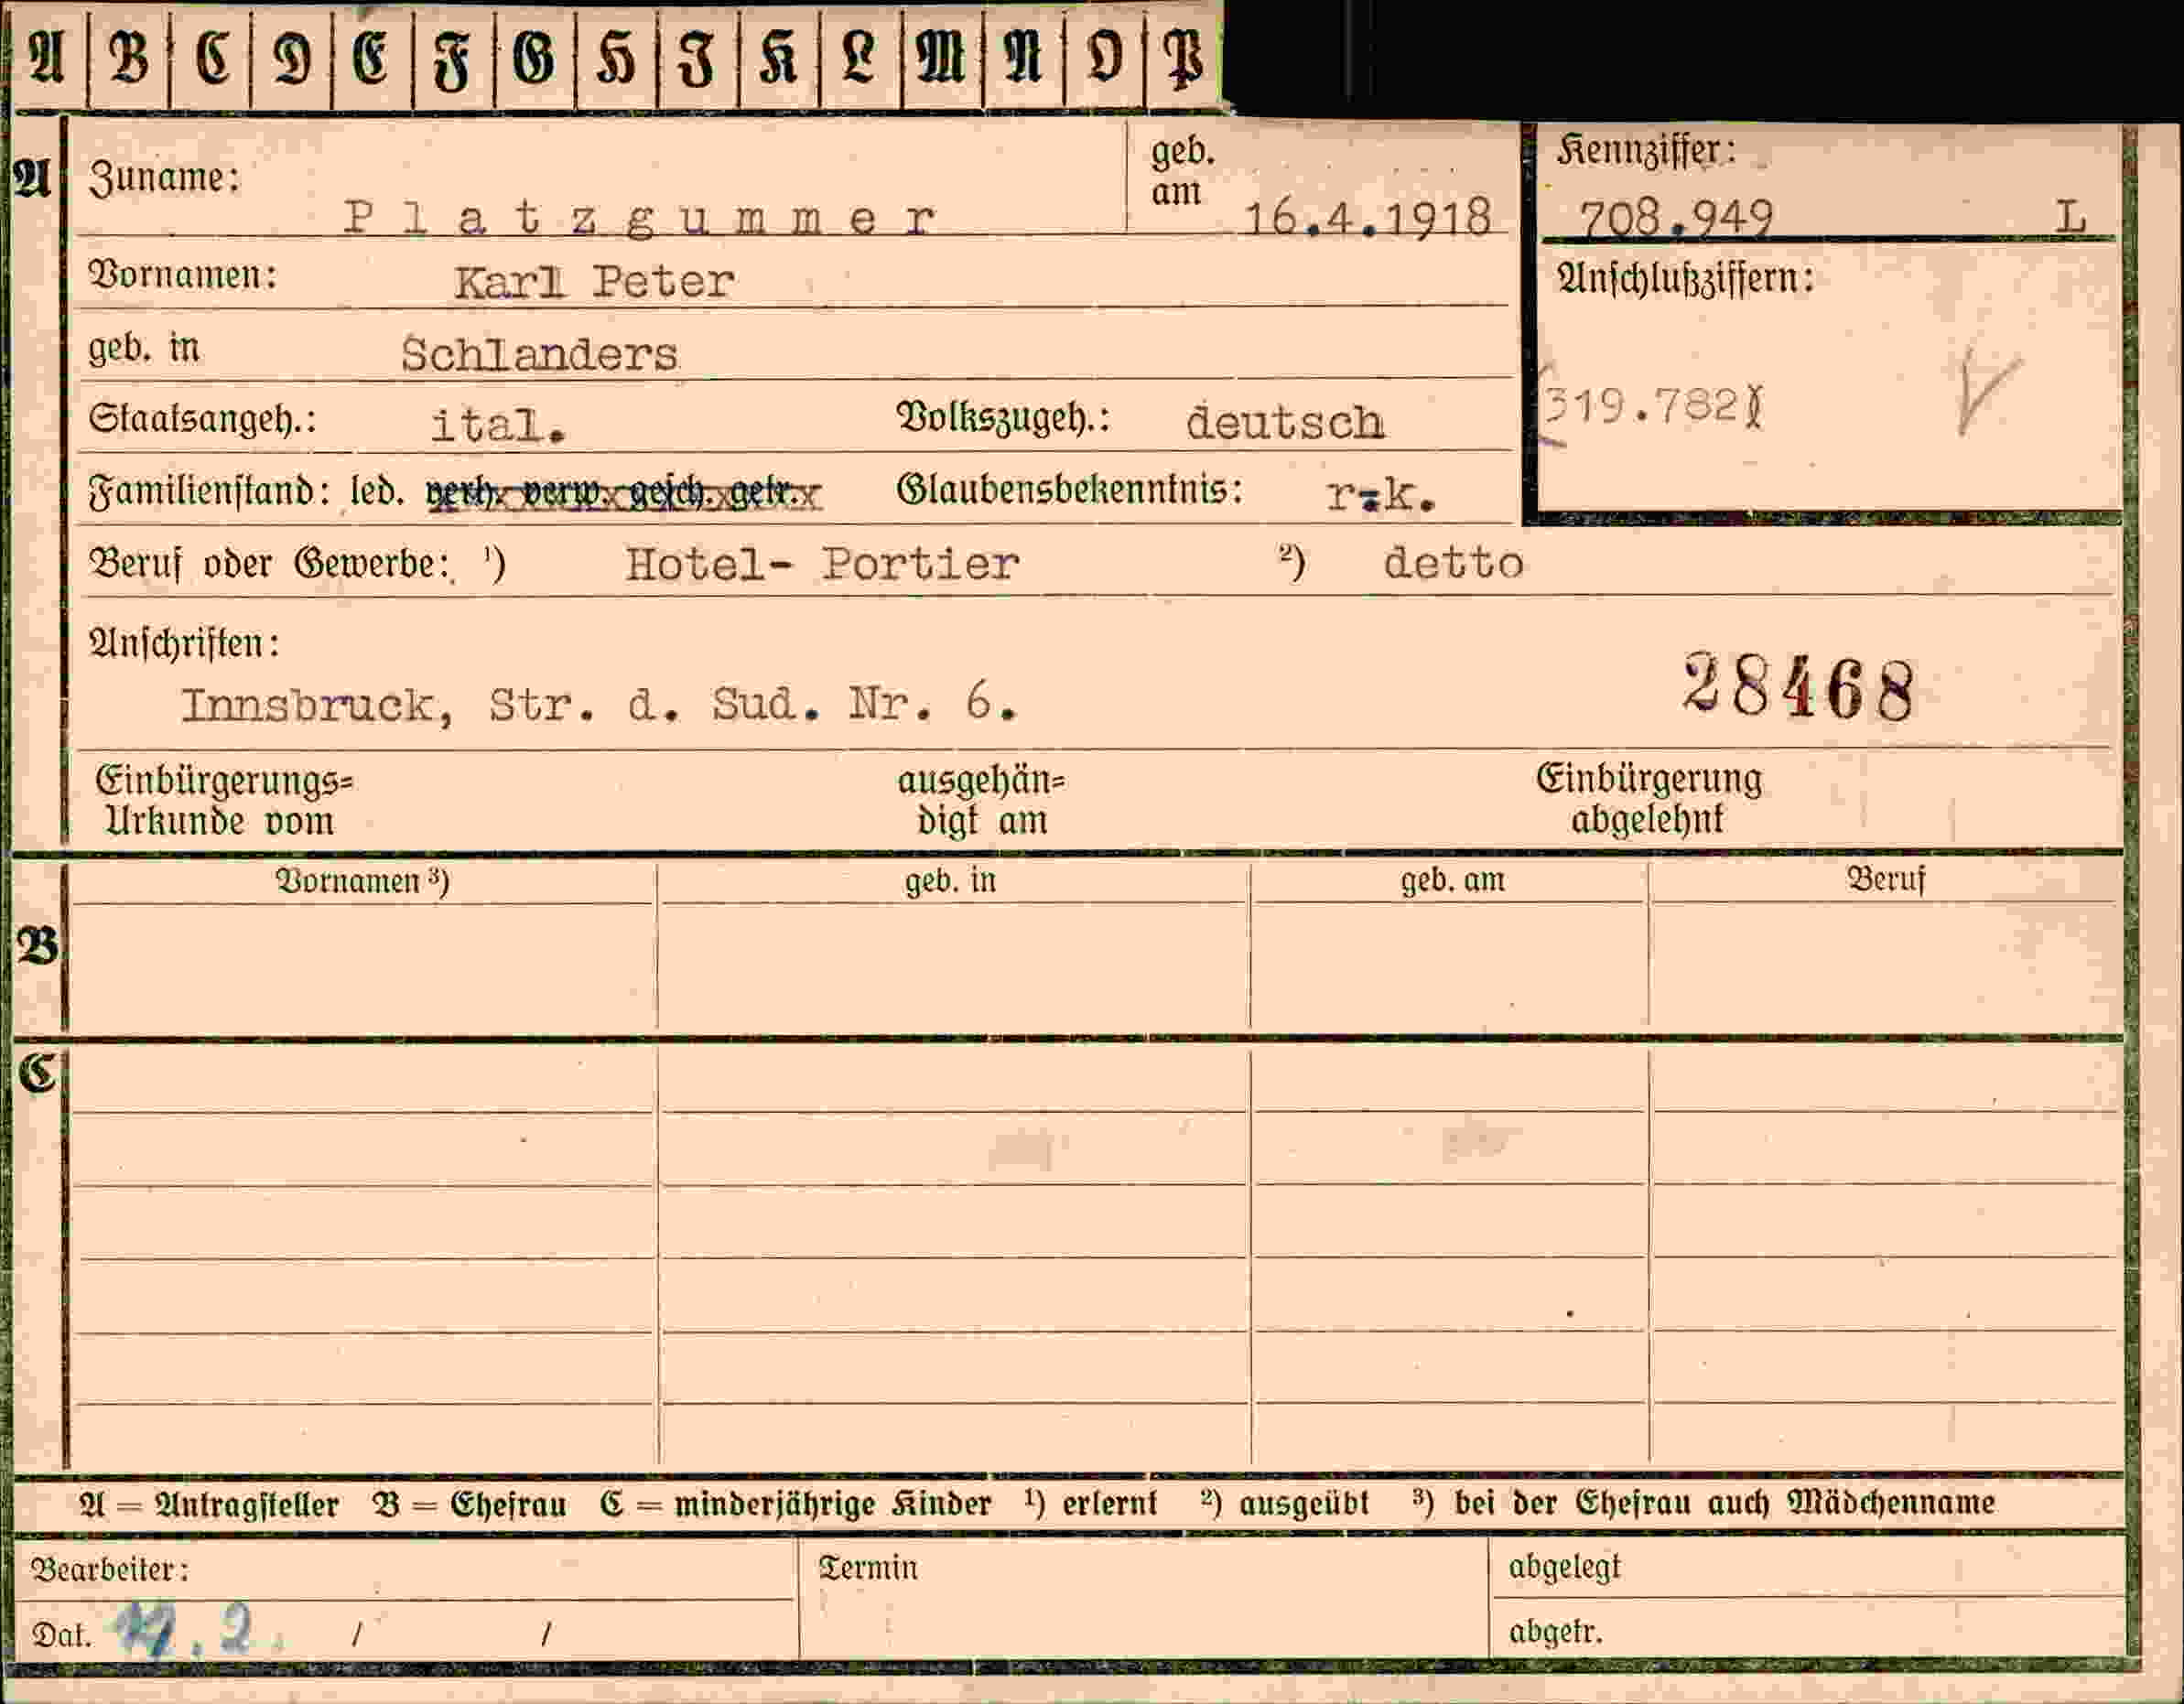This screenshot has width=2184, height=1704.
Task: Click the Vornamen column header in section B
Action: click(362, 881)
